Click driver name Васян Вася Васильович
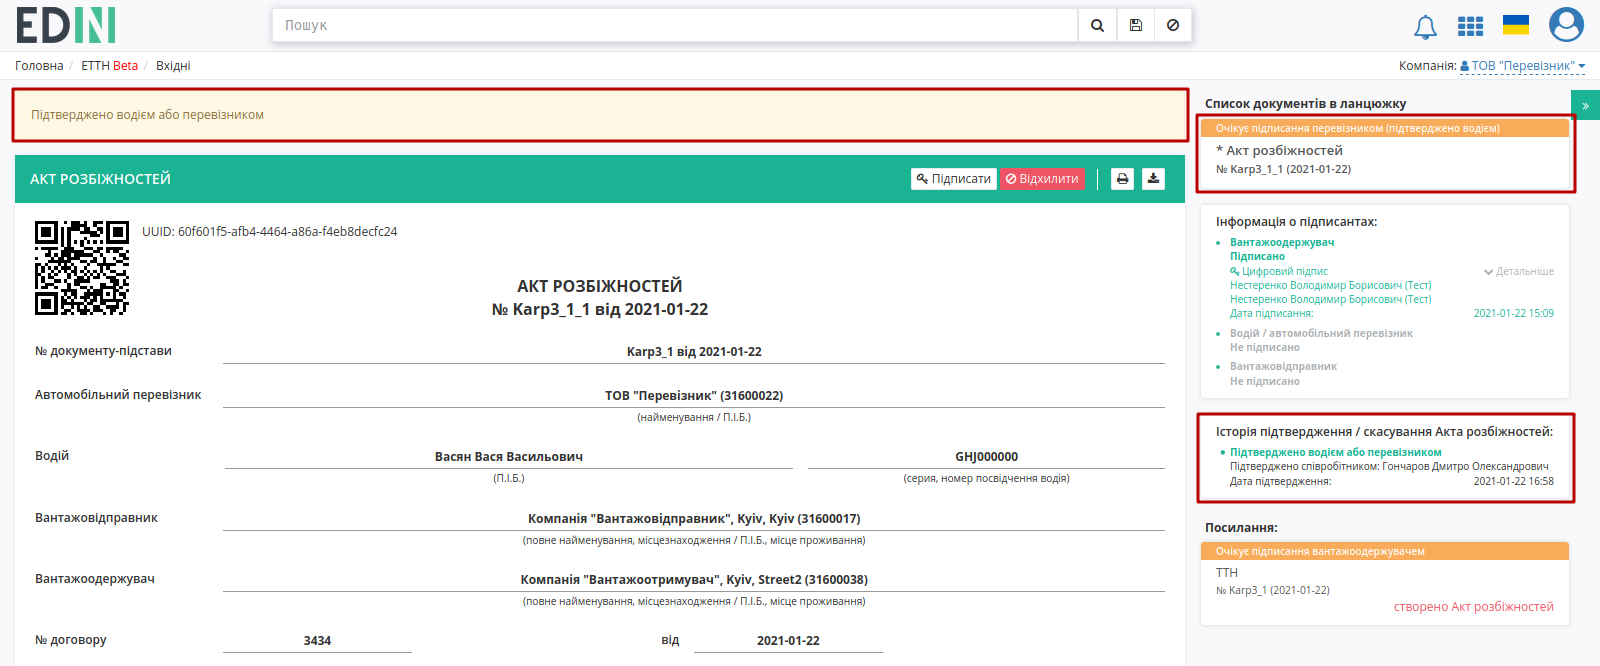The height and width of the screenshot is (666, 1600). pyautogui.click(x=509, y=457)
